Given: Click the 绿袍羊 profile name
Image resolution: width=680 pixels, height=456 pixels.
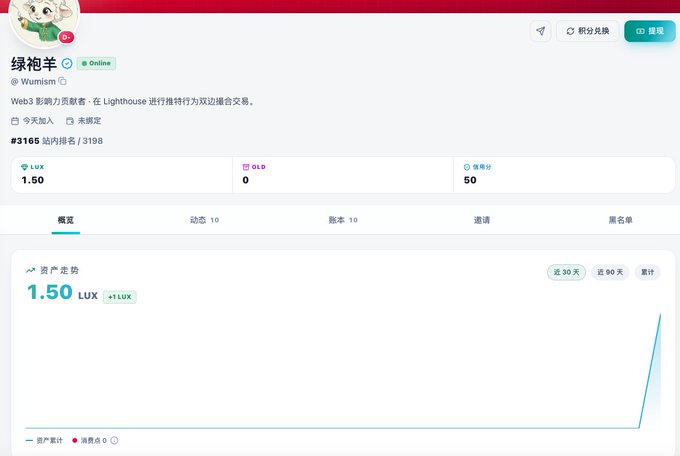Looking at the screenshot, I should [x=34, y=64].
